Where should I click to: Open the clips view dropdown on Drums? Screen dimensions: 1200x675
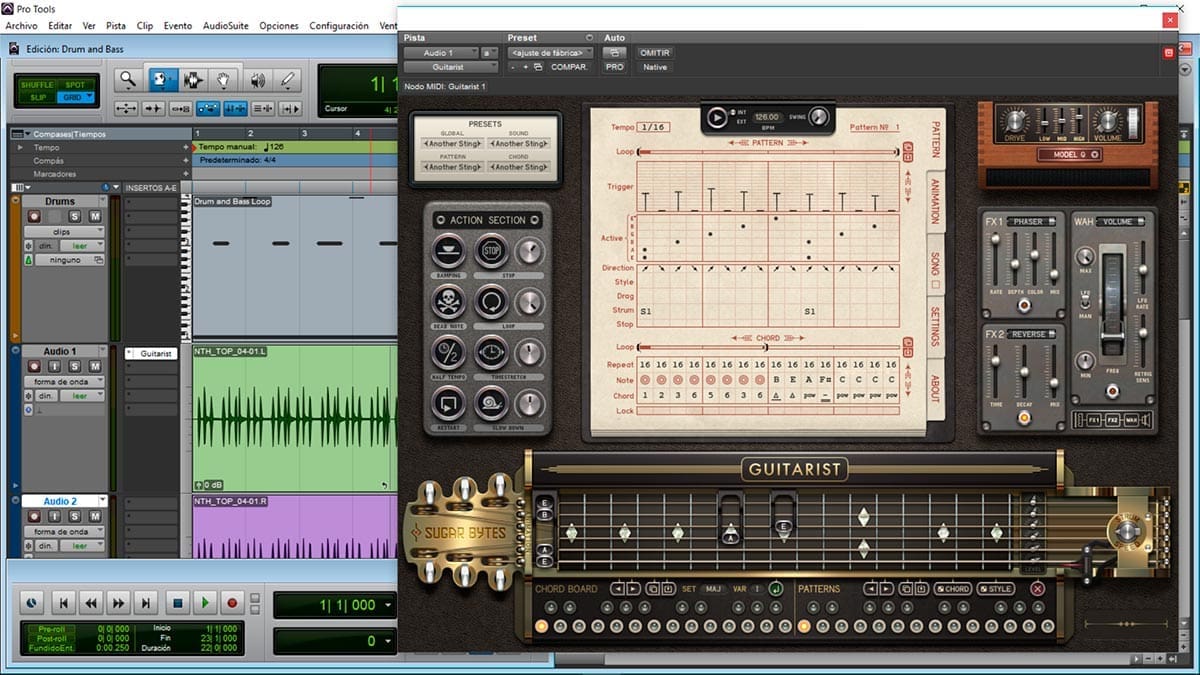tap(63, 231)
